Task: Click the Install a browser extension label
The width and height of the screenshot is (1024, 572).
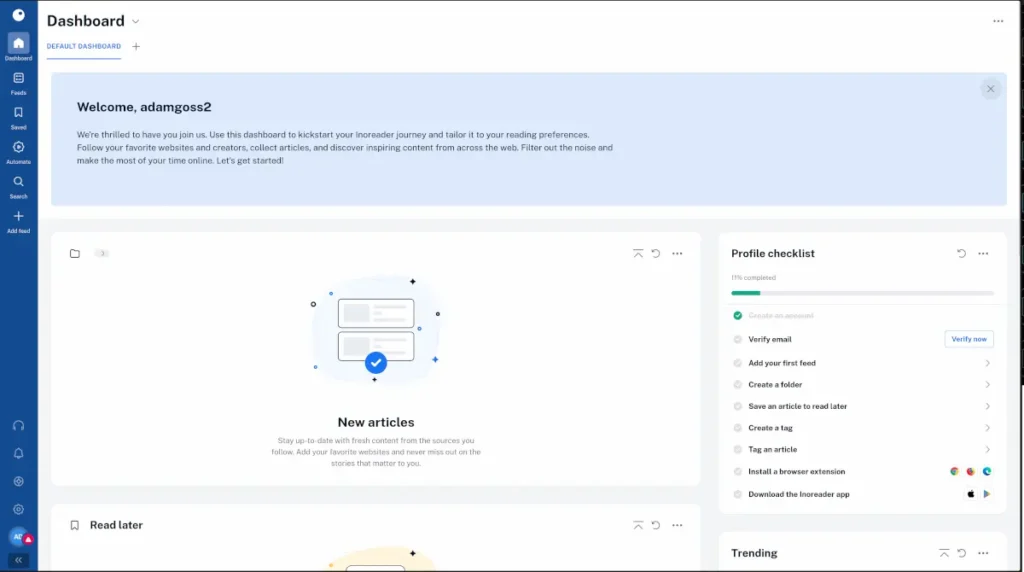Action: (x=796, y=471)
